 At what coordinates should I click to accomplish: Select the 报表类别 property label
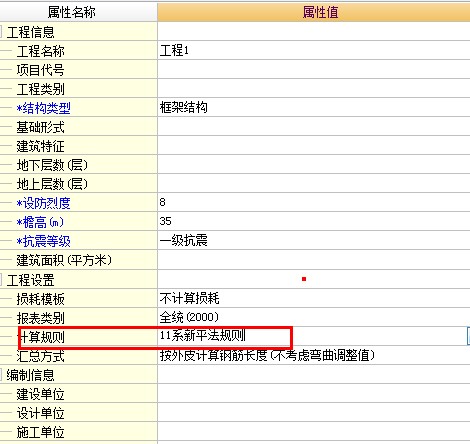coord(40,318)
